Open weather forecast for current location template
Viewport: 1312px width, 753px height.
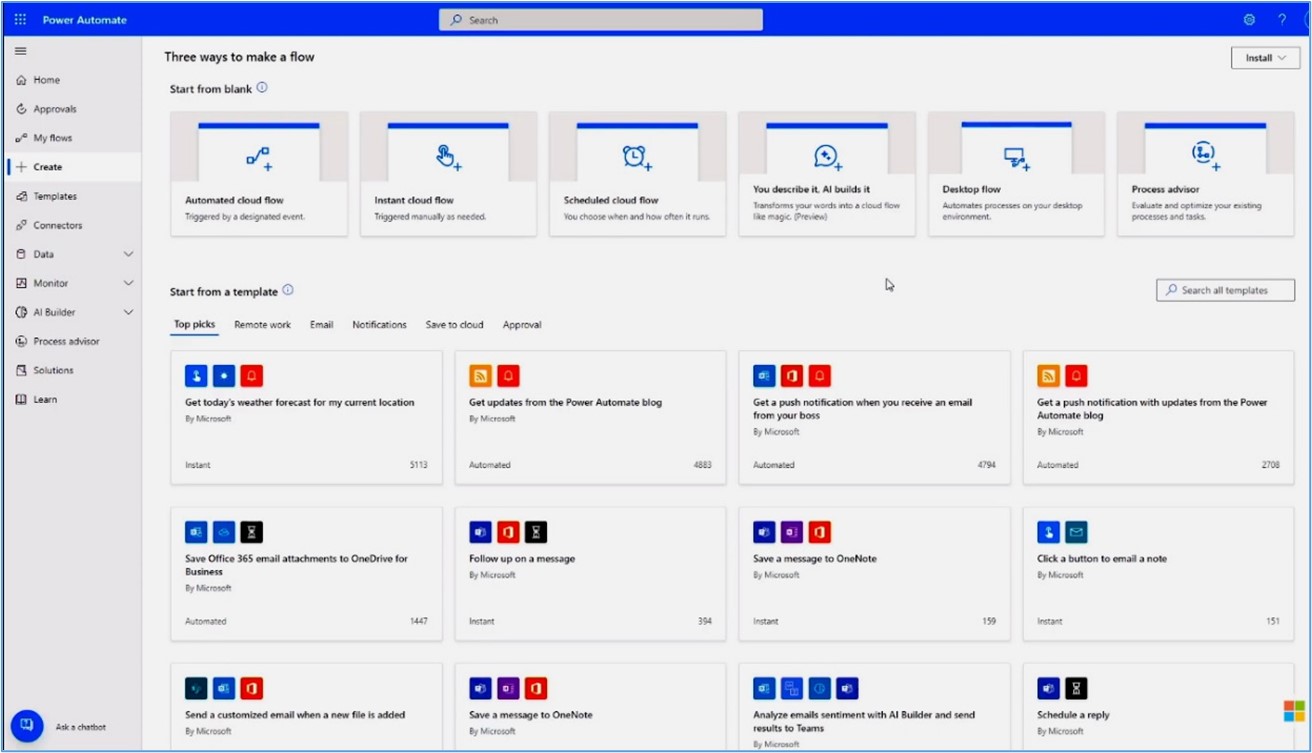click(x=306, y=417)
